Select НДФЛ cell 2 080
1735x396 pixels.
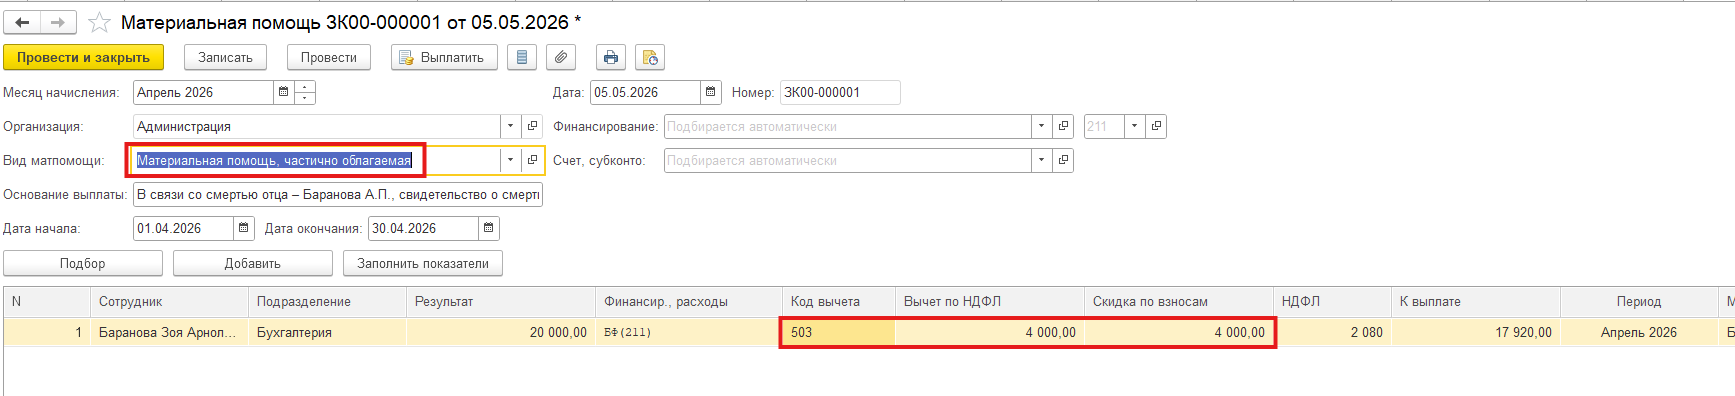1332,332
